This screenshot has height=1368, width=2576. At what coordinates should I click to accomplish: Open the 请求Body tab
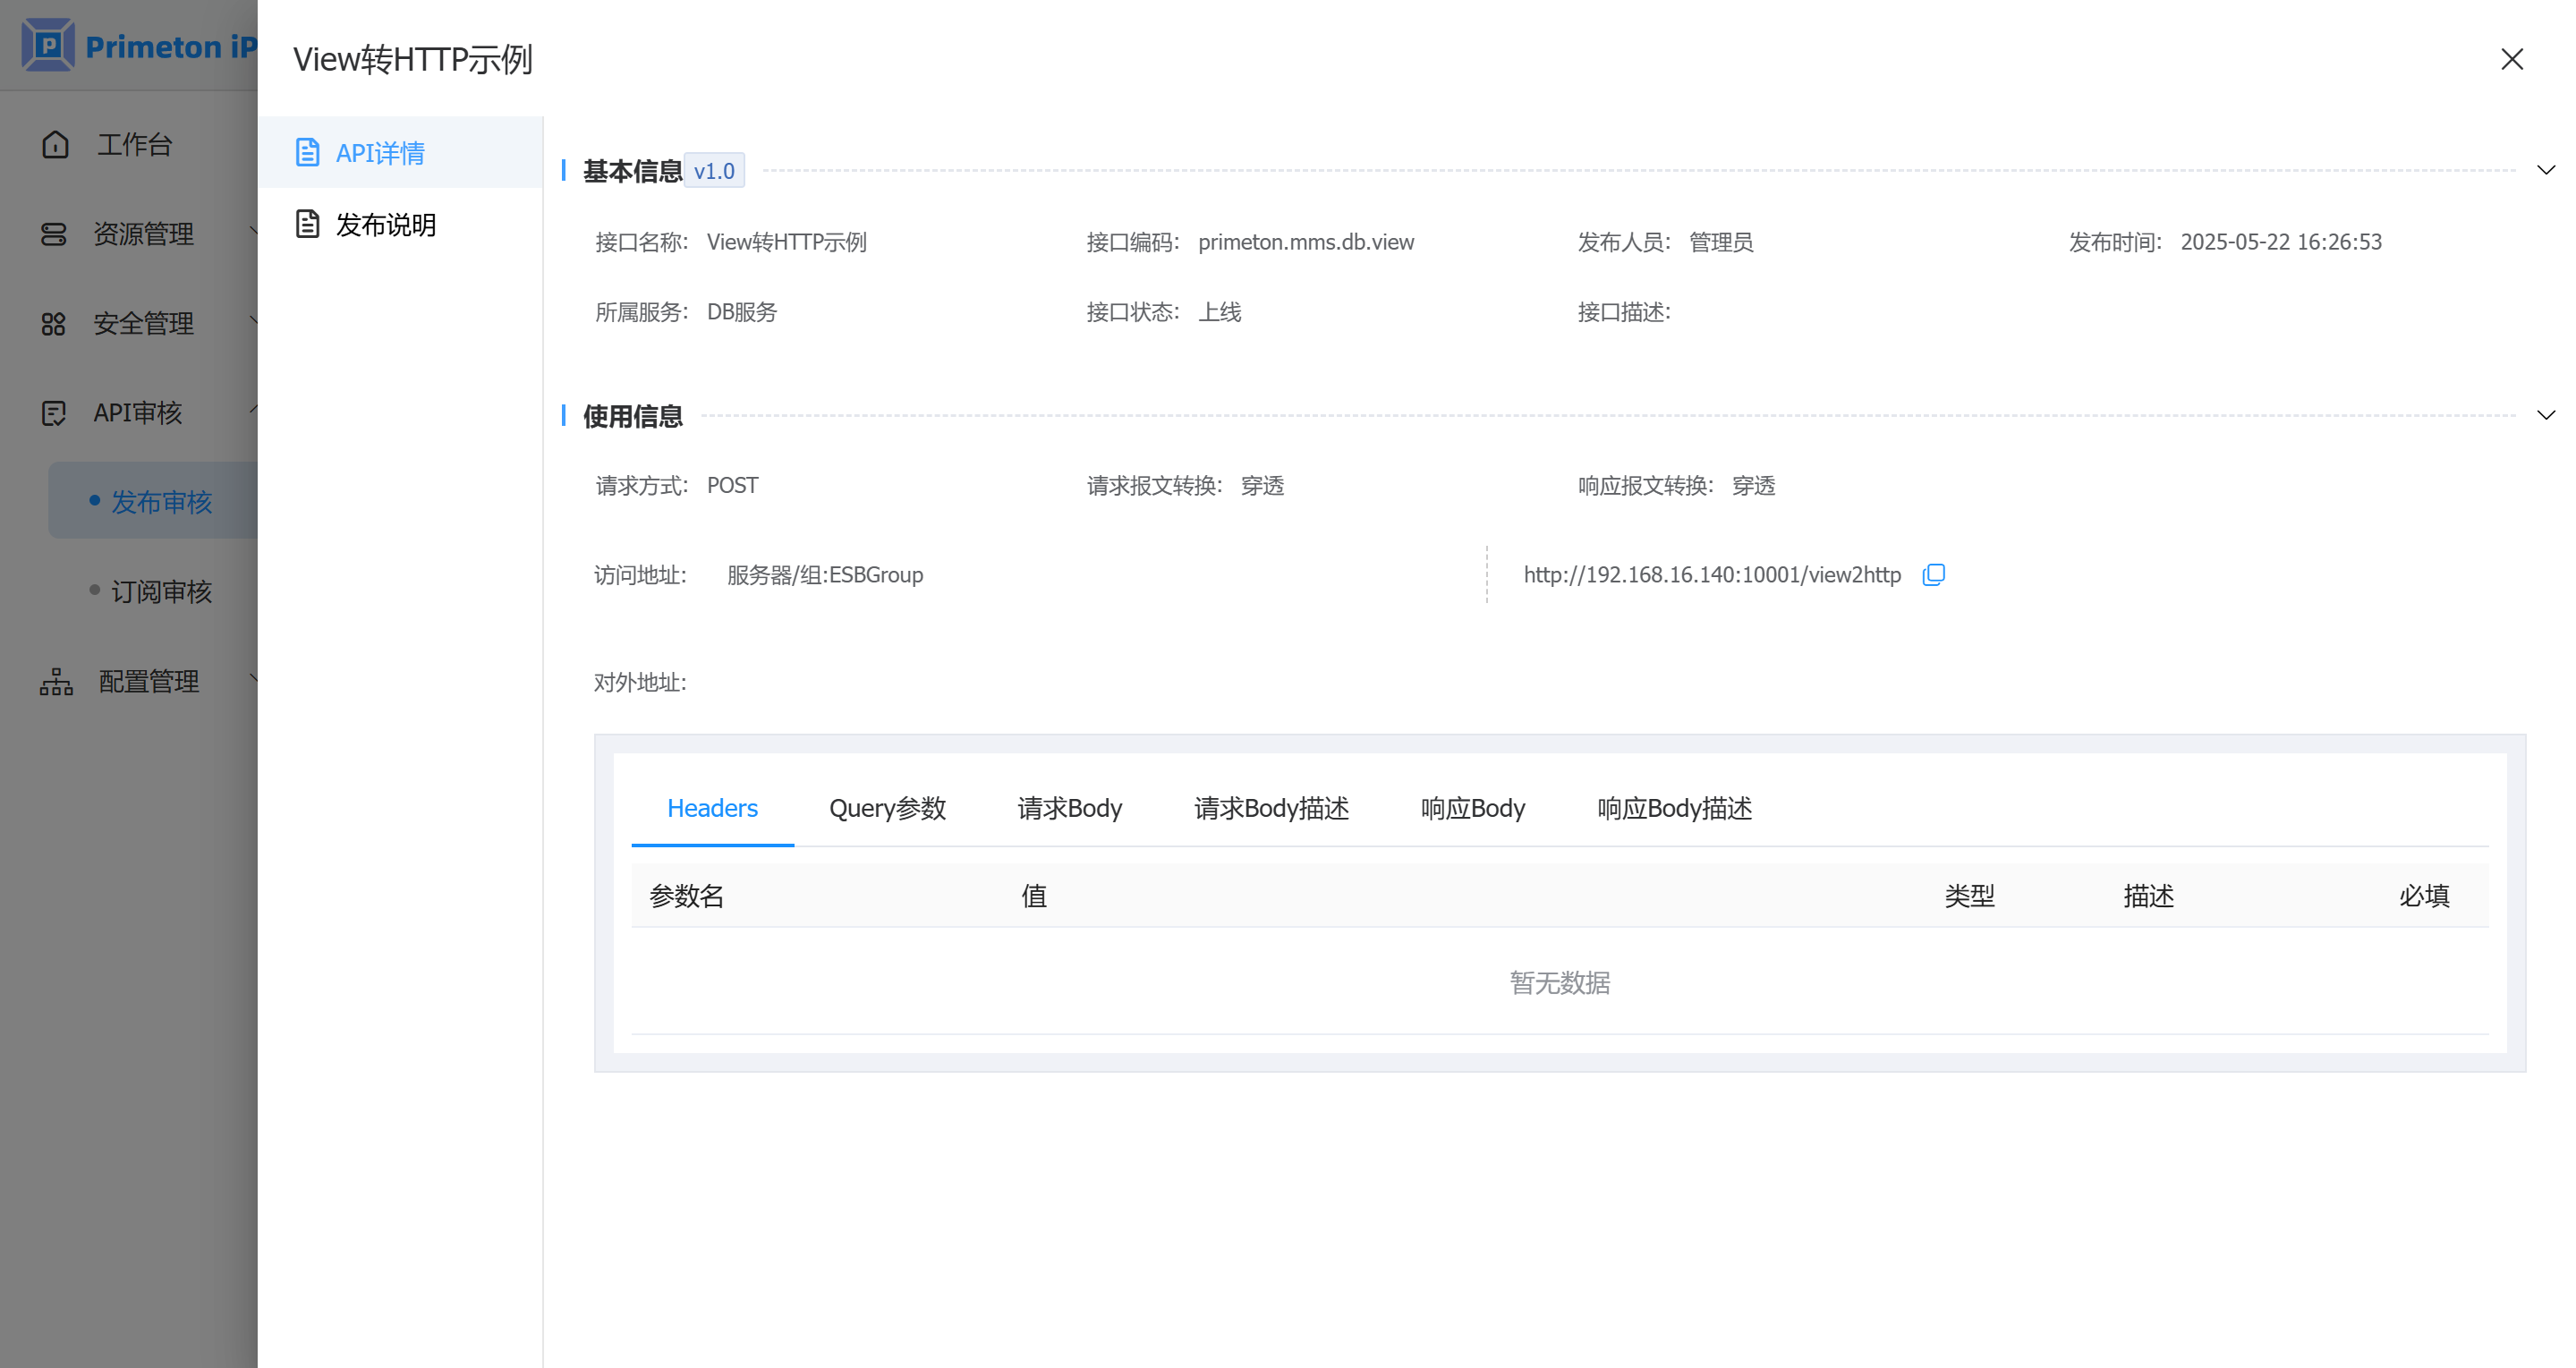point(1069,808)
